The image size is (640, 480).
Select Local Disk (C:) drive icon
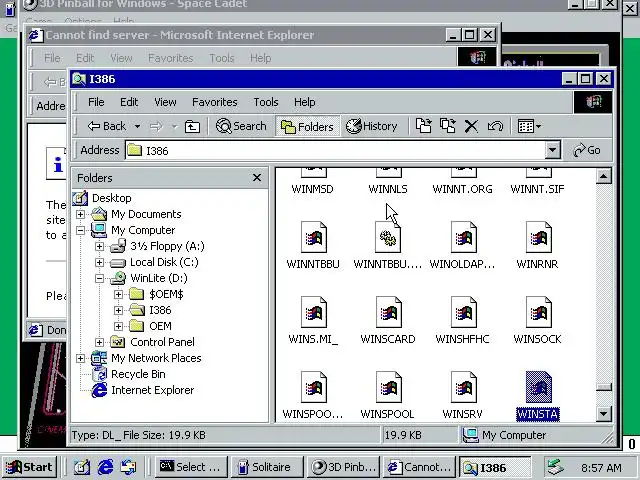[118, 262]
